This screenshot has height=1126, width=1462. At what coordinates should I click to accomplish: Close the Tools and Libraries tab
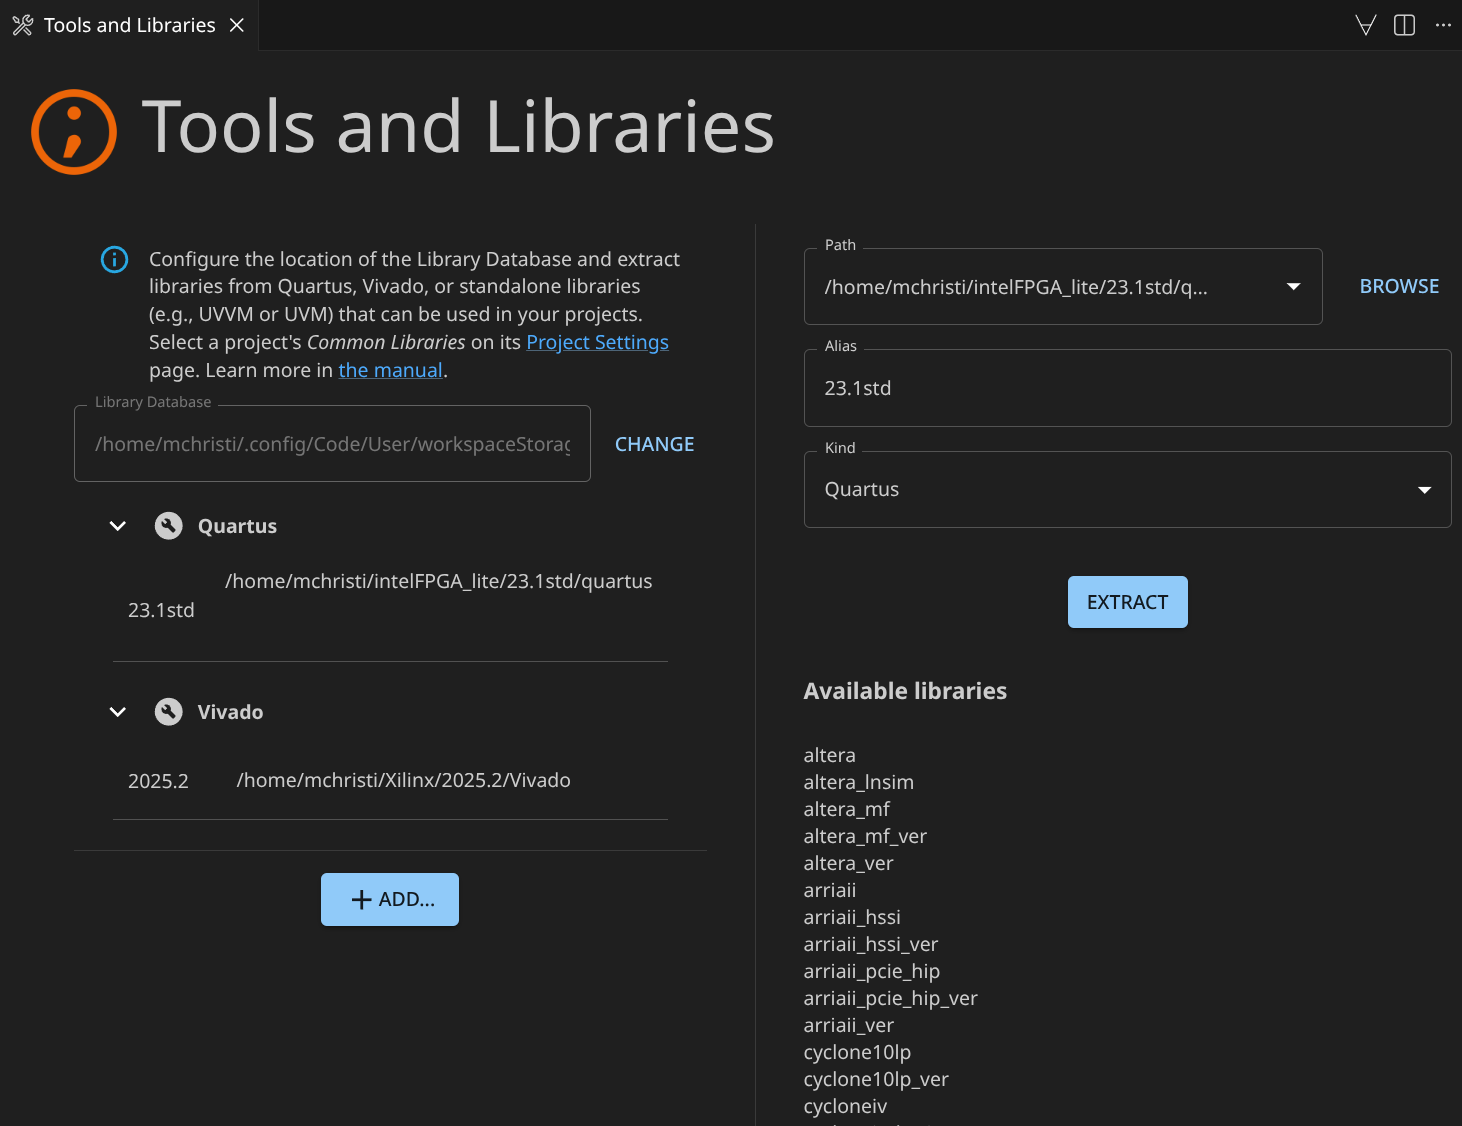[x=237, y=25]
